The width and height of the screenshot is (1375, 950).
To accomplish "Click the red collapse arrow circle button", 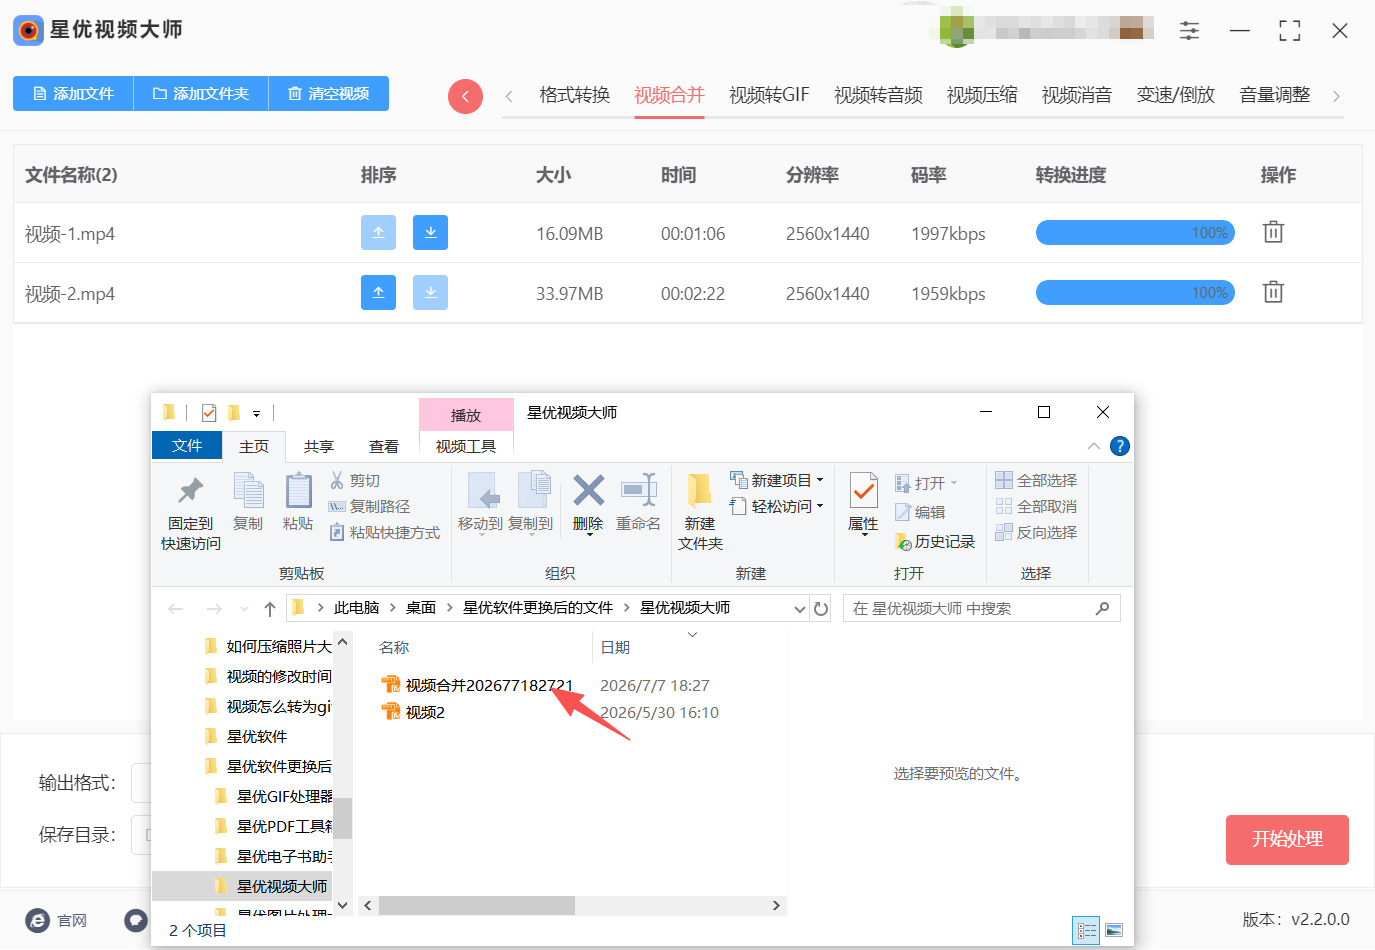I will (465, 96).
